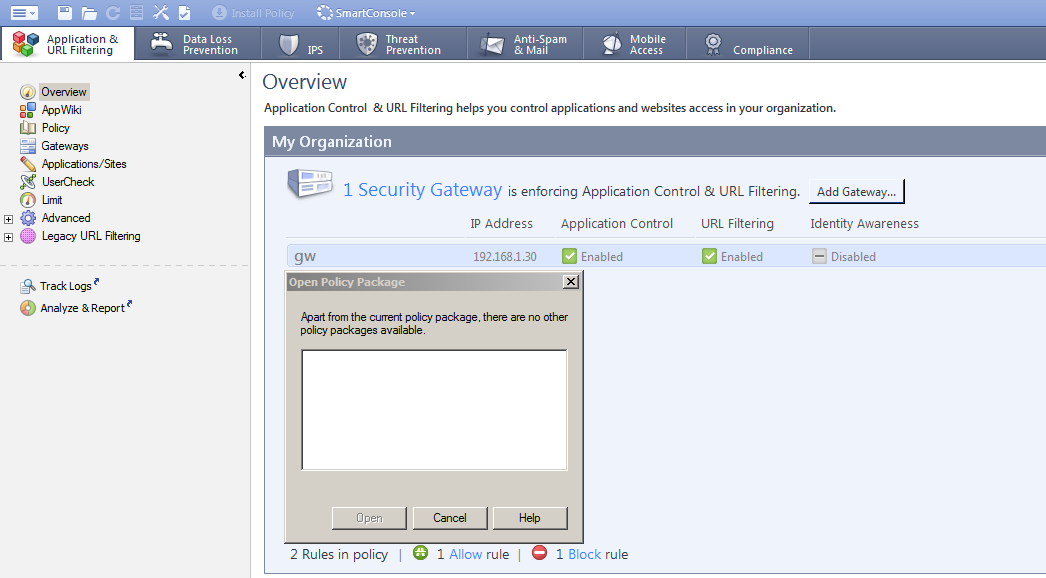1046x578 pixels.
Task: Click the Save floppy disk icon
Action: click(x=65, y=13)
